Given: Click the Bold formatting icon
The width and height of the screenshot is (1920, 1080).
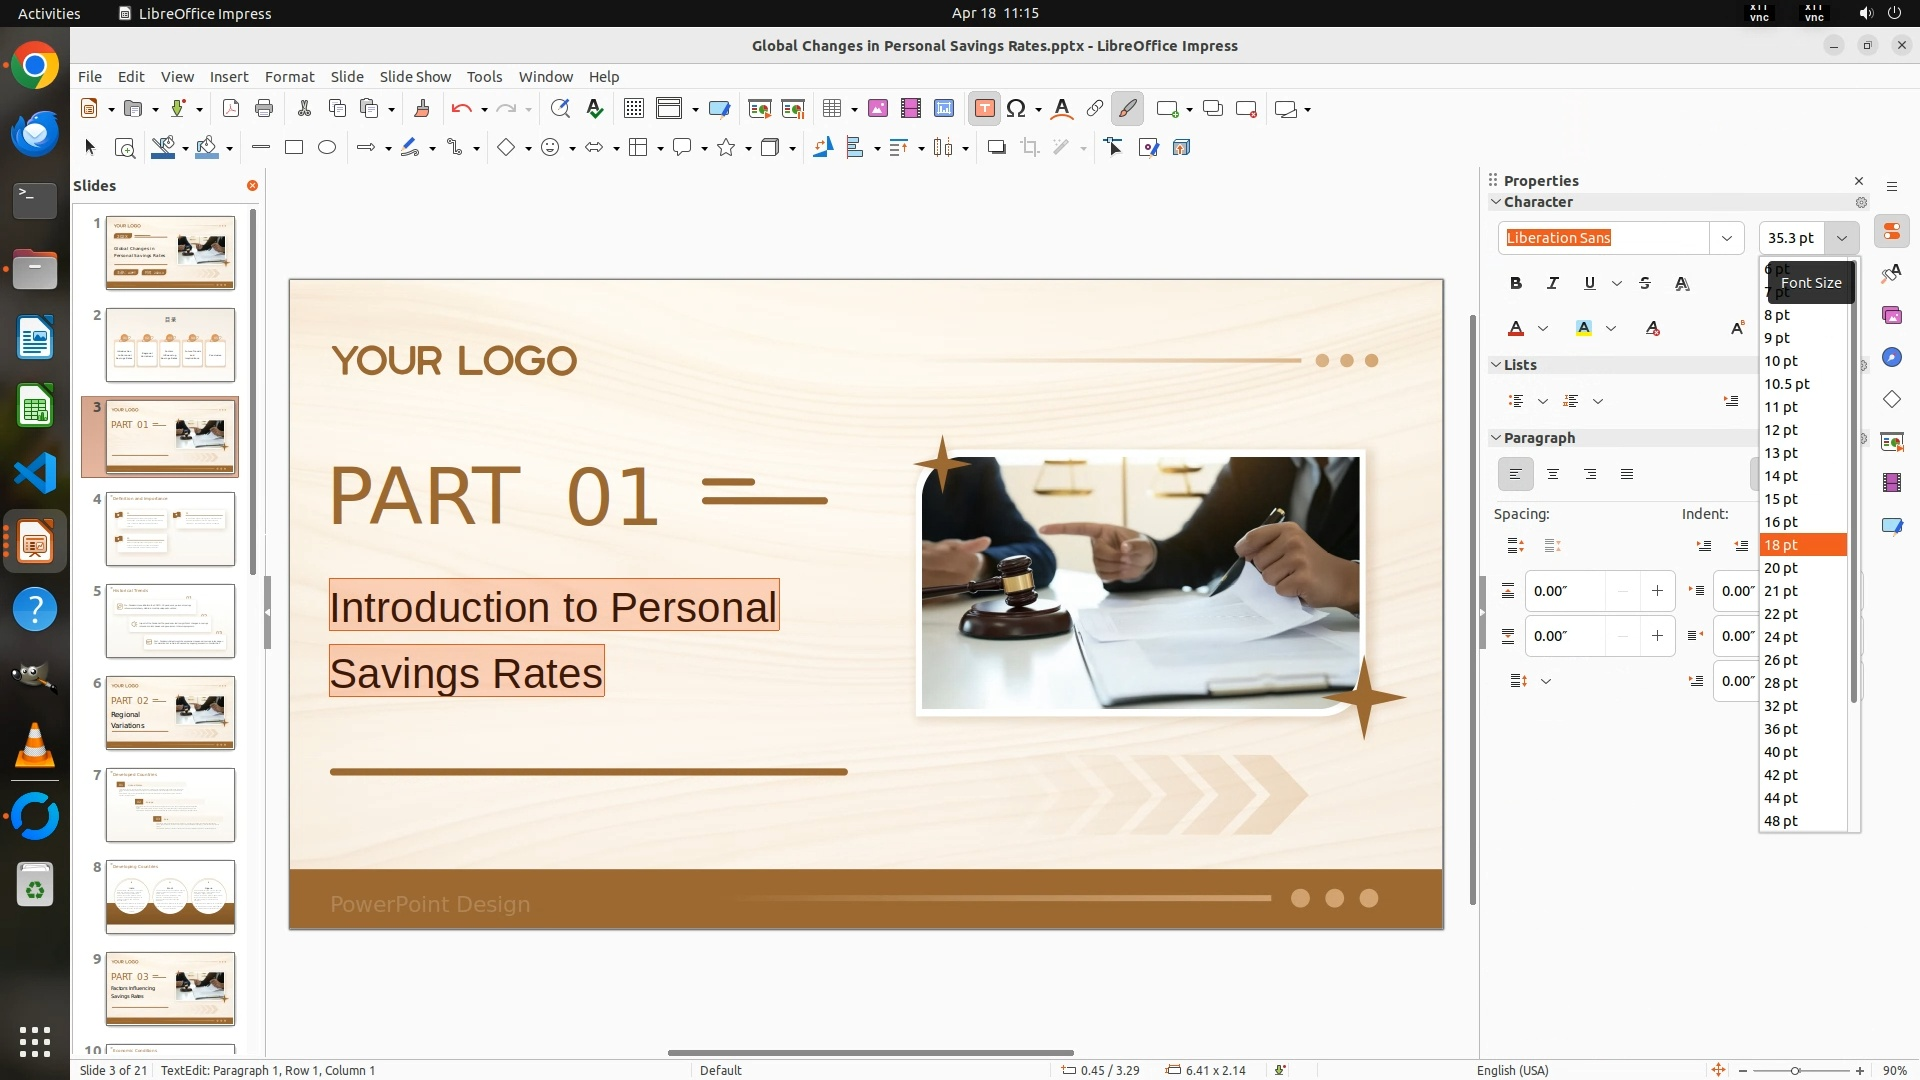Looking at the screenshot, I should pos(1516,283).
